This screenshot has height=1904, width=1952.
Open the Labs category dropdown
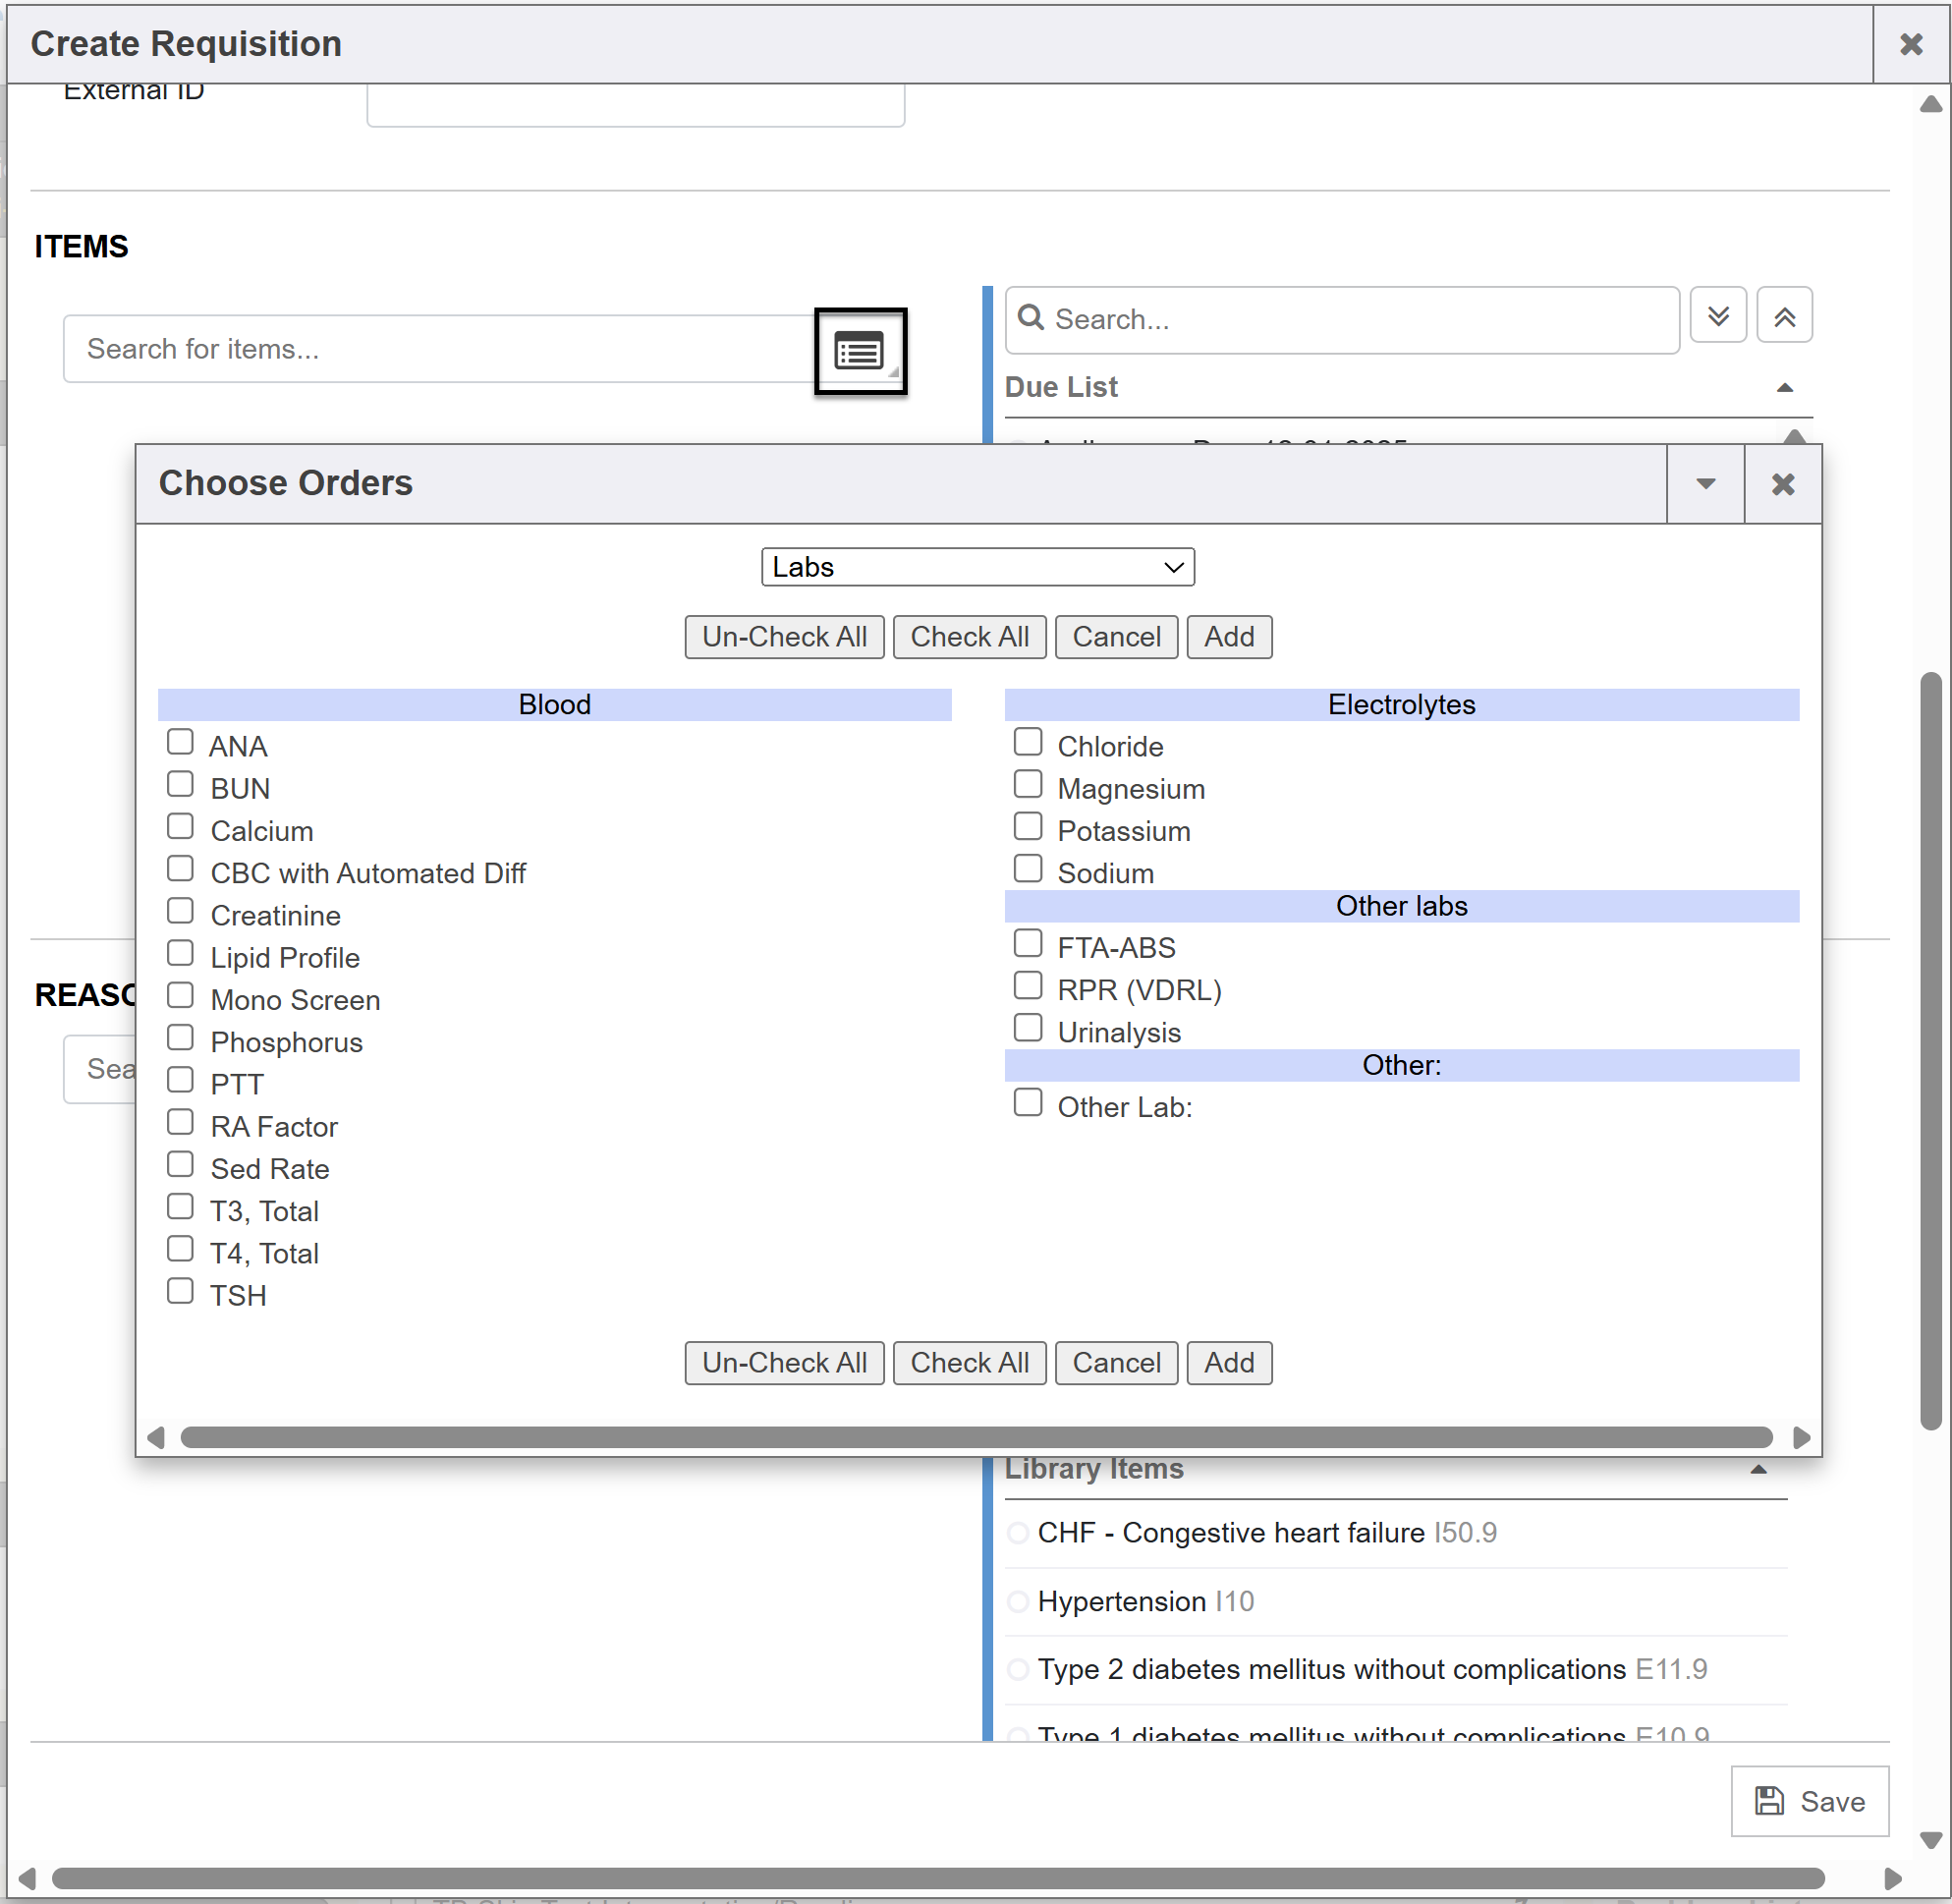pyautogui.click(x=976, y=567)
